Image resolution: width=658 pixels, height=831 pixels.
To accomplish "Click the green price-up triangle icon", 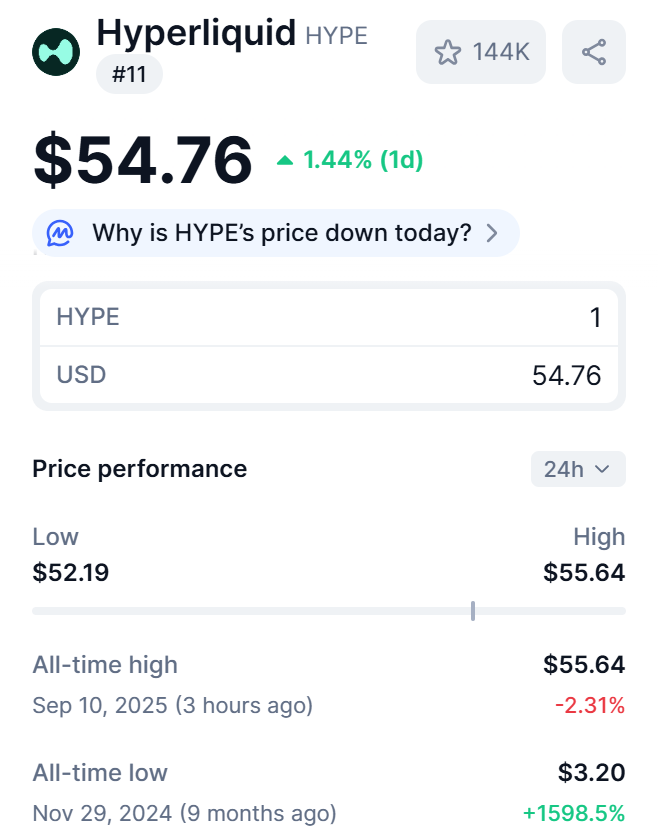I will tap(285, 160).
